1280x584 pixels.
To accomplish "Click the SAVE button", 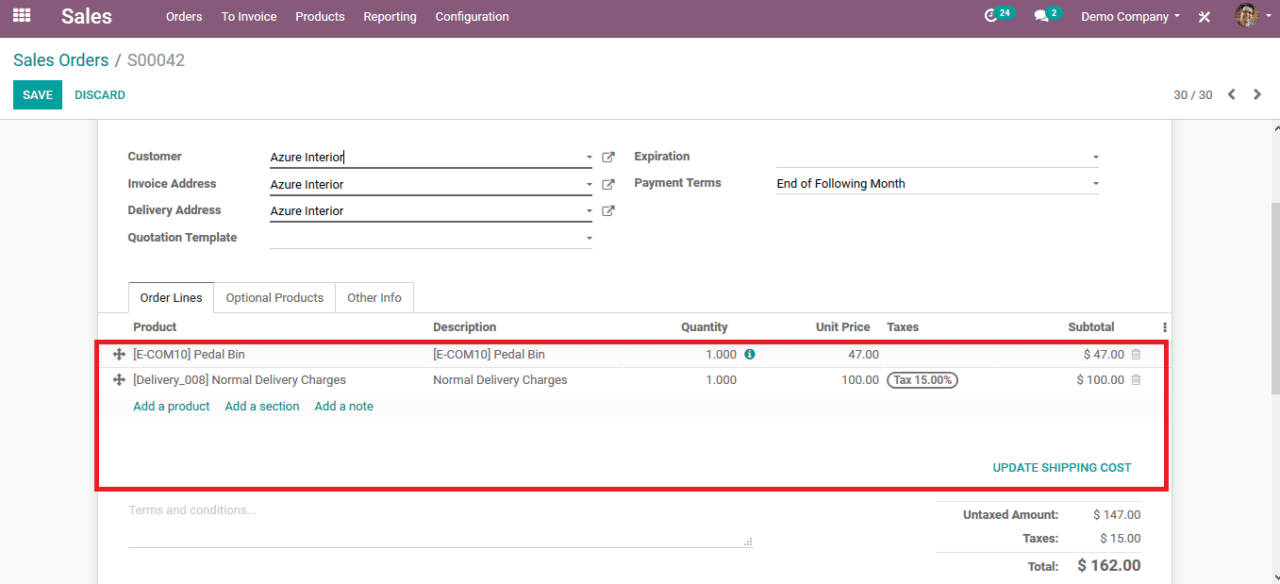I will click(x=37, y=94).
